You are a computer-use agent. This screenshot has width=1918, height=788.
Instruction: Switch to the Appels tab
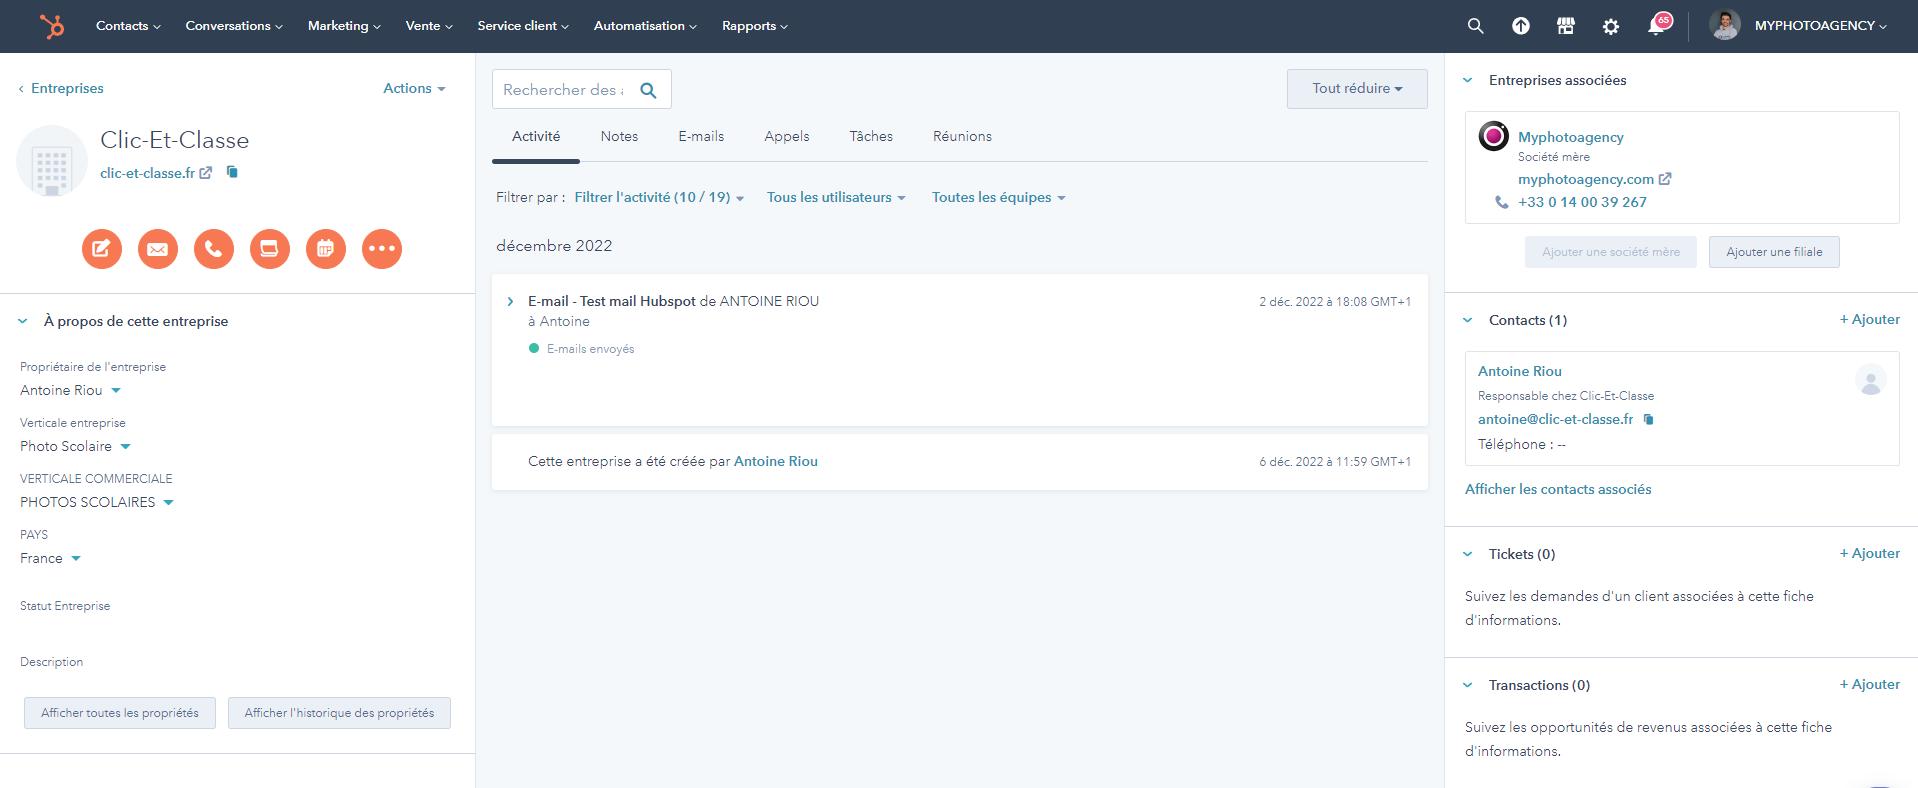tap(787, 137)
